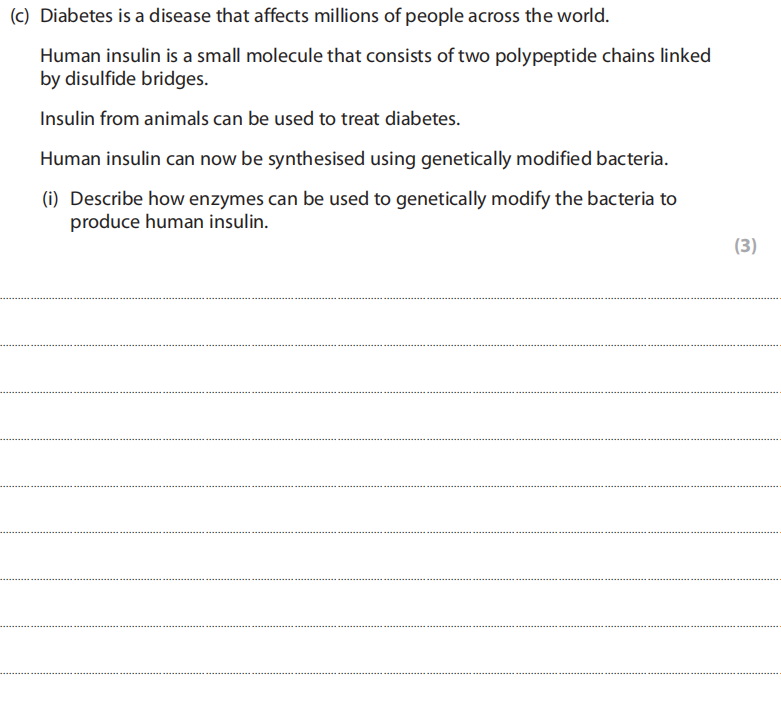Click the "(c)" question part label
The image size is (781, 711).
20,17
